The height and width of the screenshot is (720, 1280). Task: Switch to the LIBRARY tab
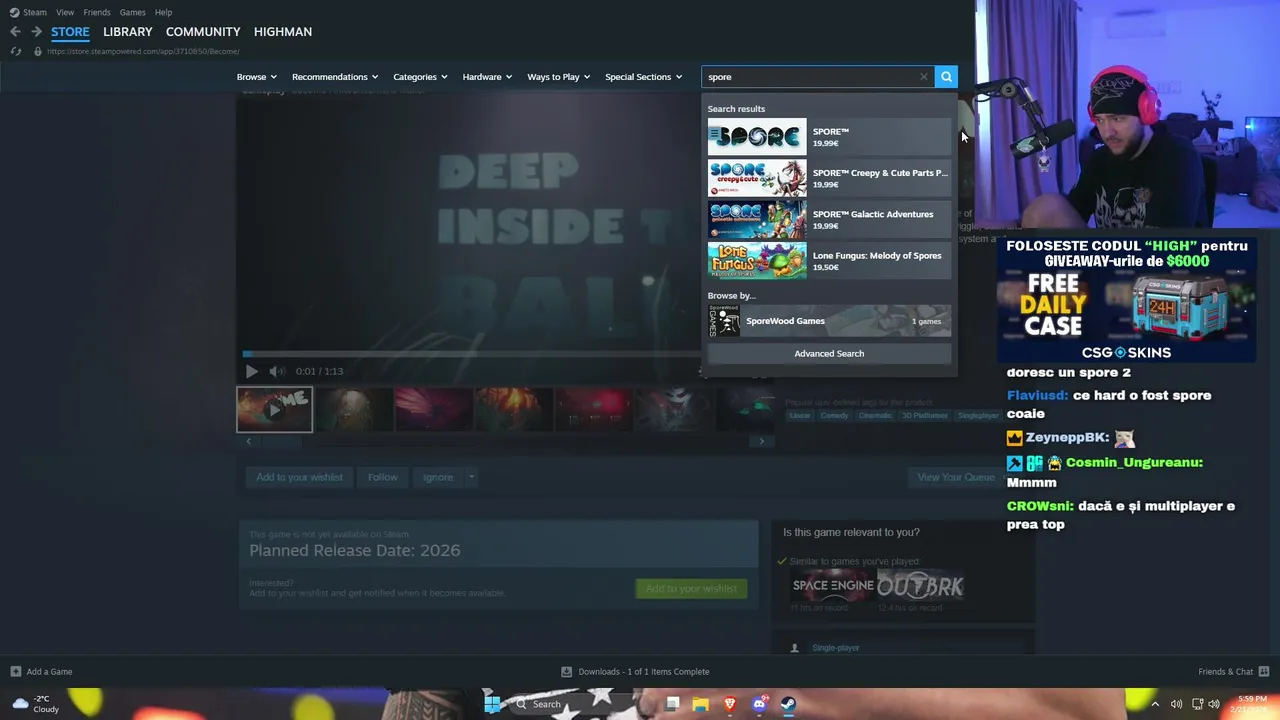[x=128, y=32]
